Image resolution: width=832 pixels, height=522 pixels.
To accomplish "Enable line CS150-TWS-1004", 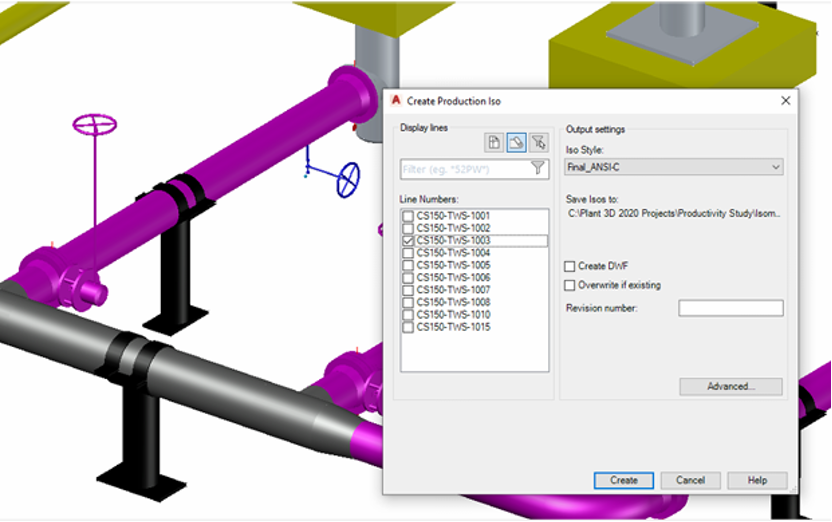I will point(408,253).
